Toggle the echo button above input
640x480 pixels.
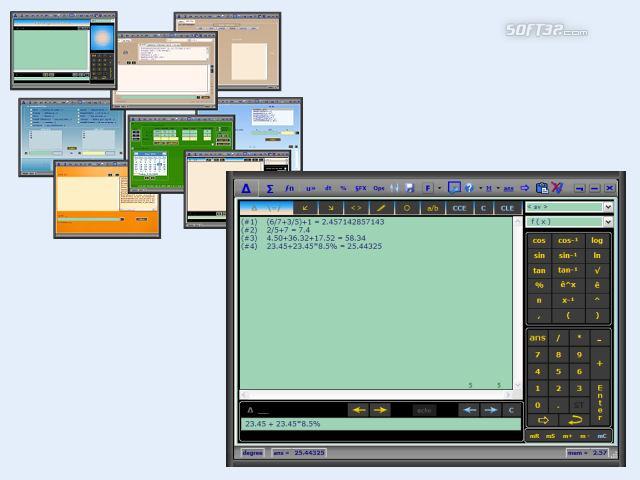pyautogui.click(x=424, y=410)
